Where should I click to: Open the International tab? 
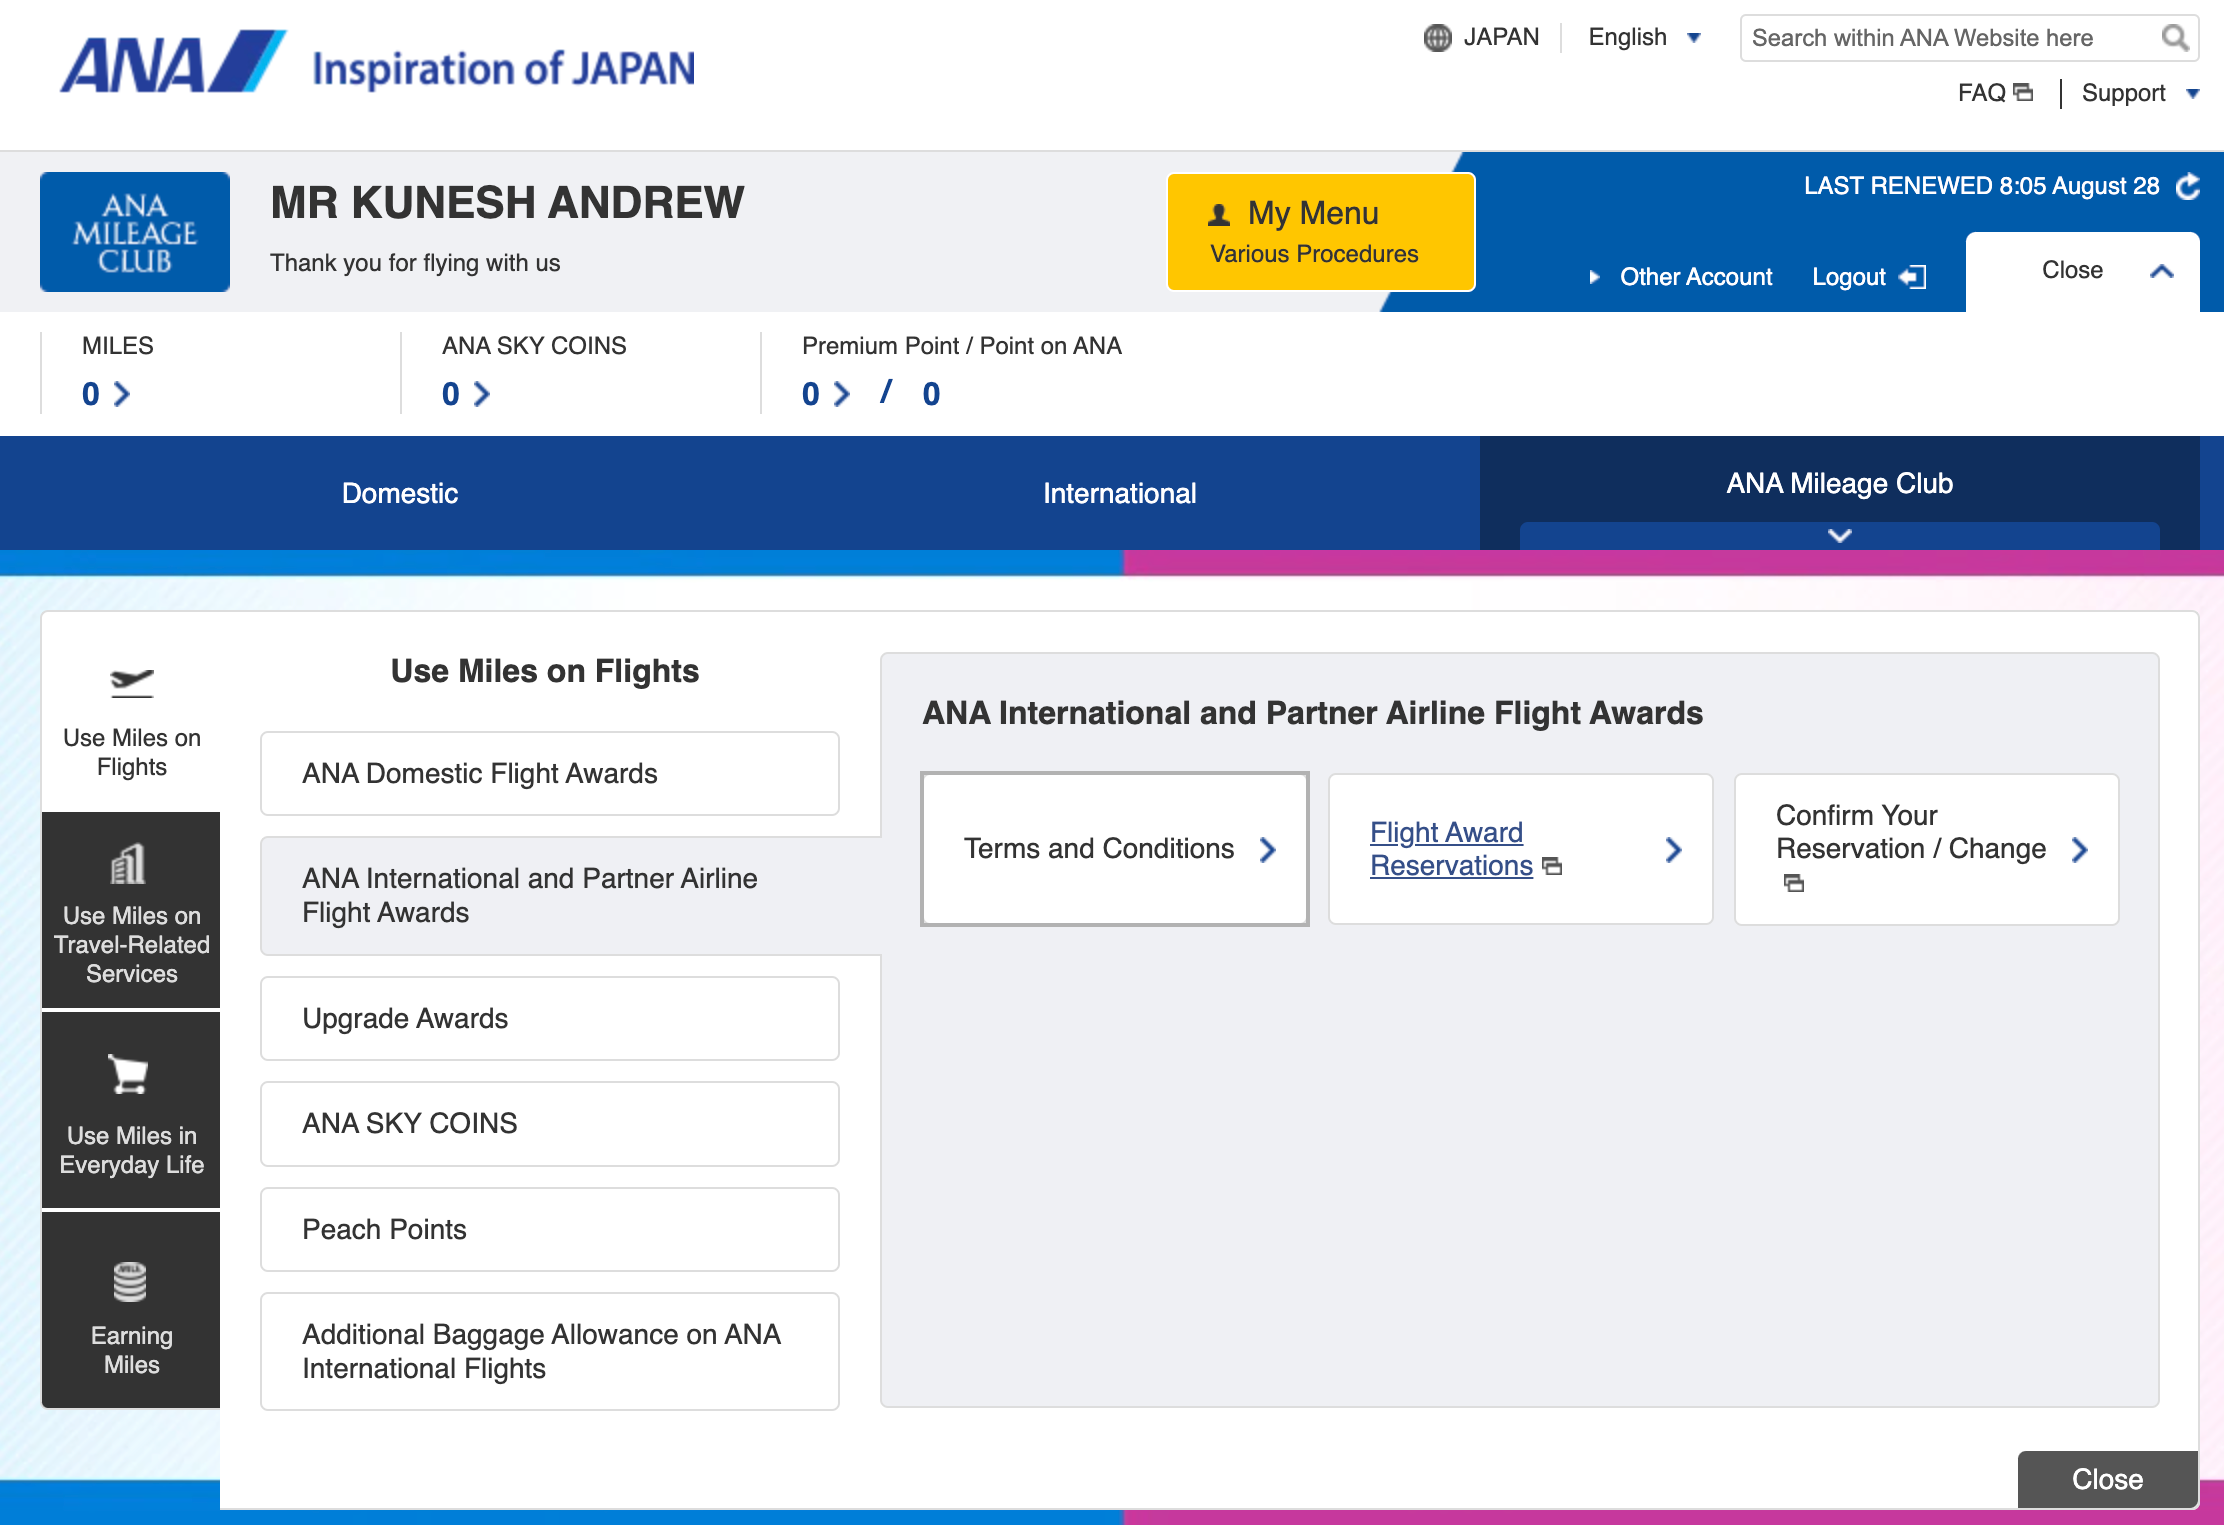point(1120,493)
